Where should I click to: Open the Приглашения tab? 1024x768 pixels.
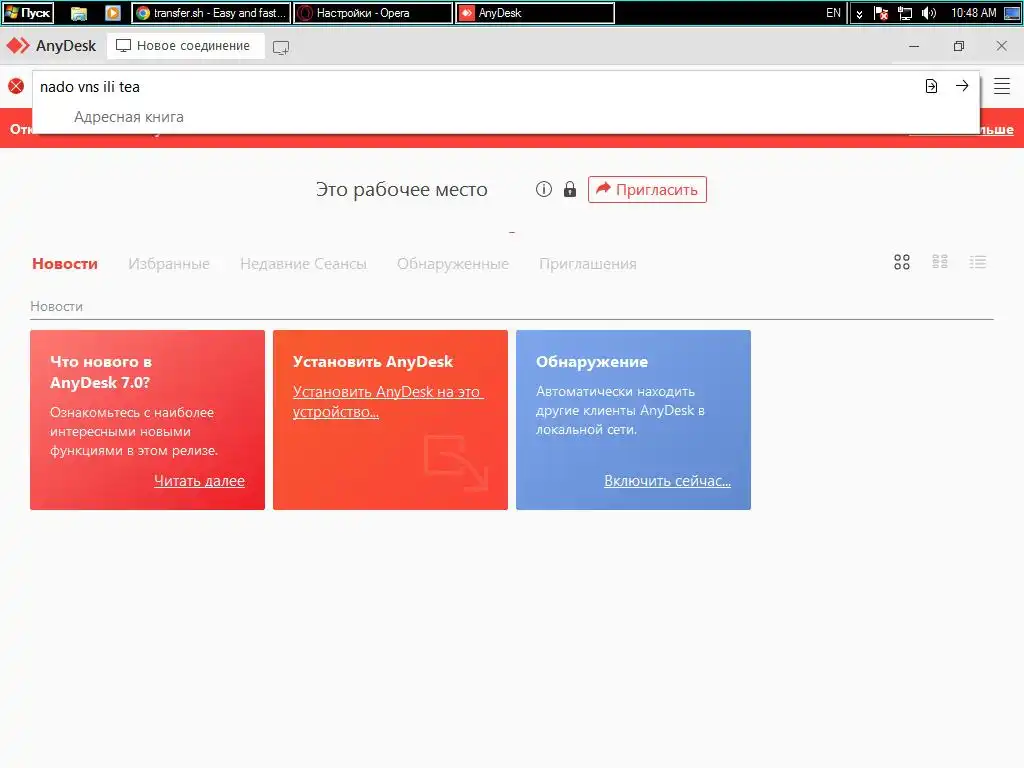pos(588,264)
